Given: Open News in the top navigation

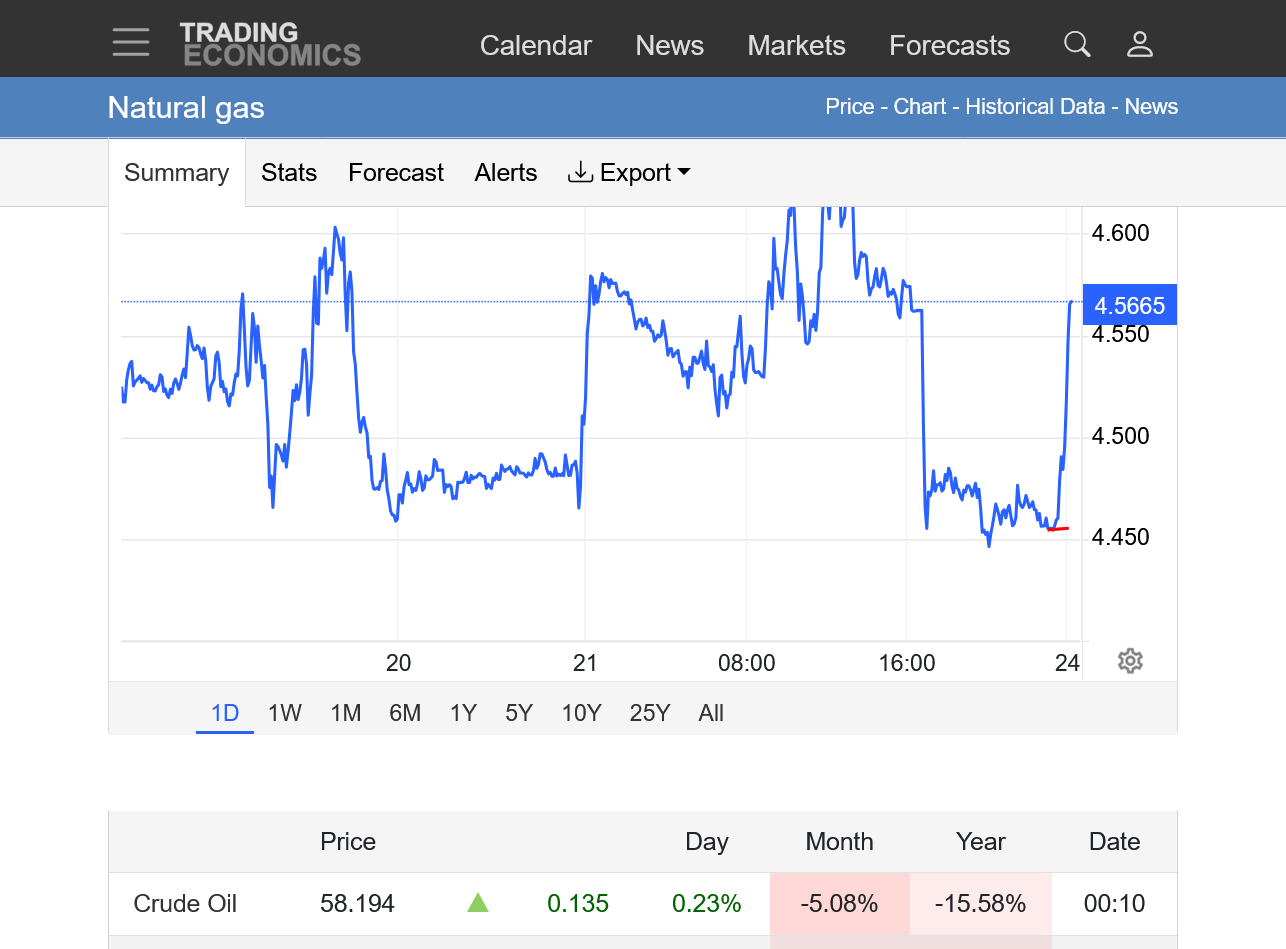Looking at the screenshot, I should [669, 46].
